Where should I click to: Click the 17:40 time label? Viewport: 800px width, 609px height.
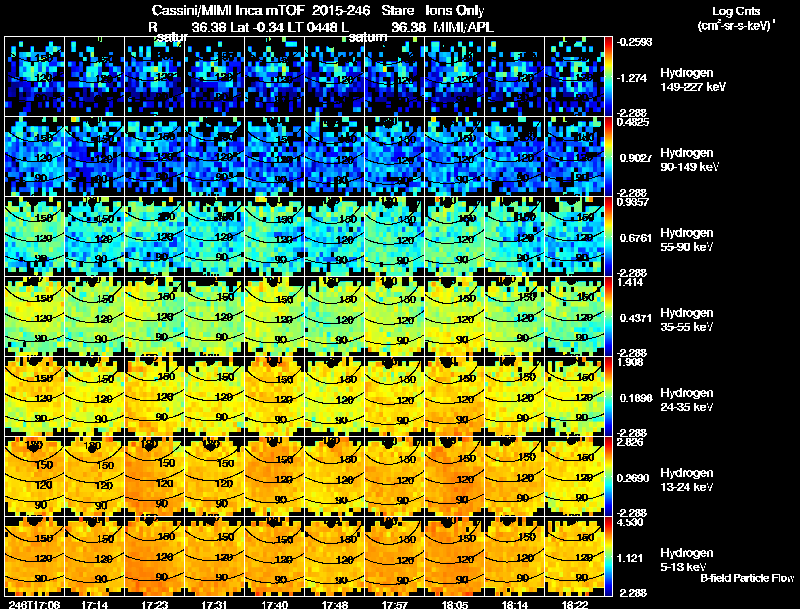tap(274, 604)
